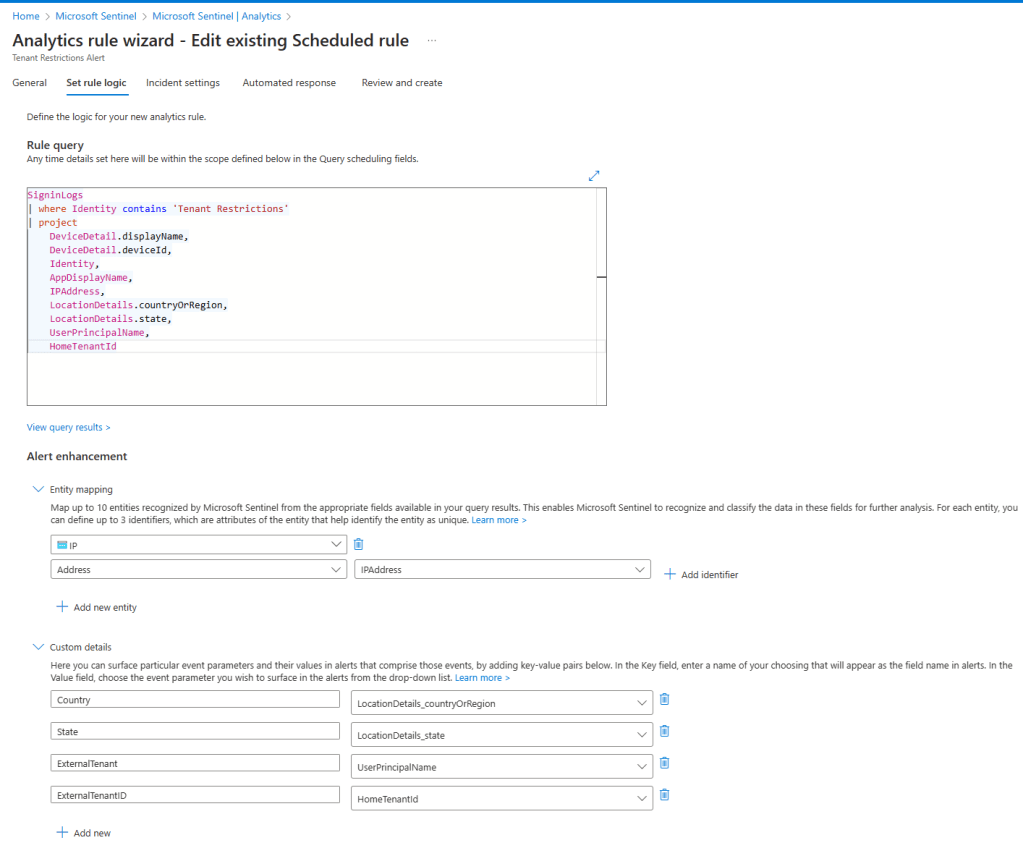The height and width of the screenshot is (856, 1023).
Task: Click View query results link
Action: 68,427
